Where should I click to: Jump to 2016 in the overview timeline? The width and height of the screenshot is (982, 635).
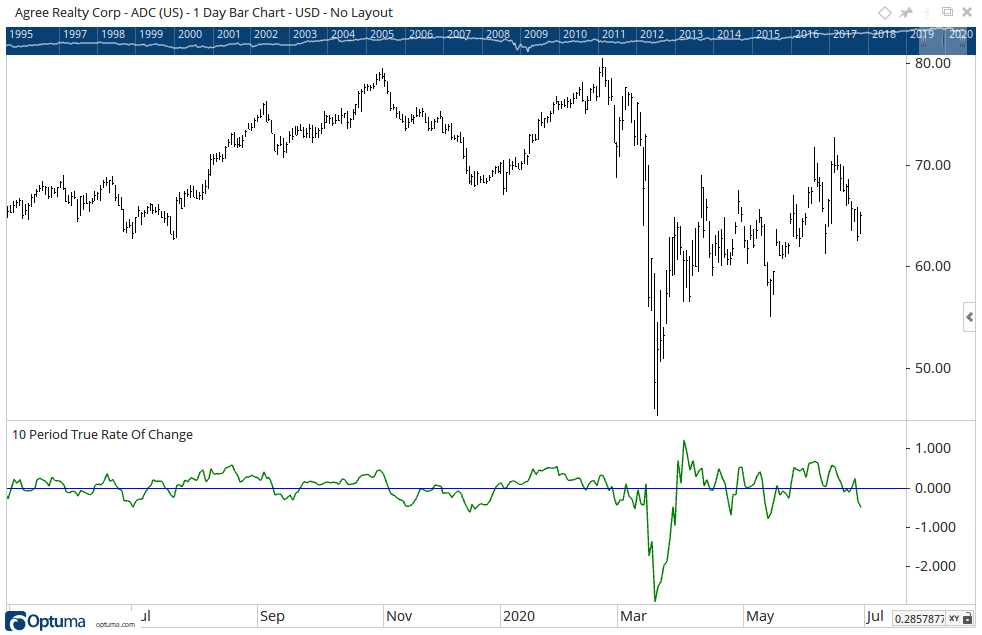click(807, 34)
